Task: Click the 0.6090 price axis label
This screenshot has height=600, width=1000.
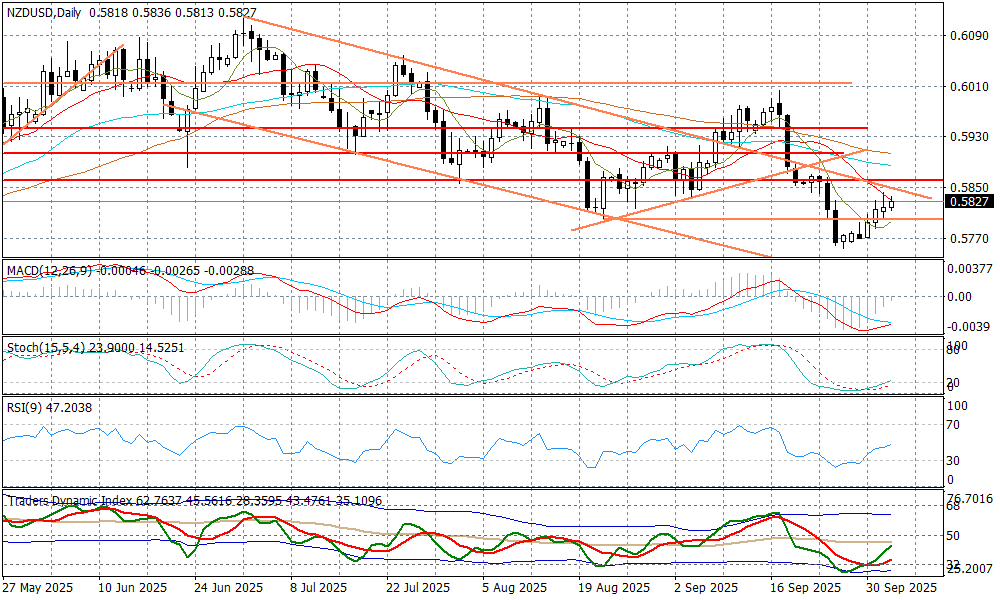Action: [966, 36]
